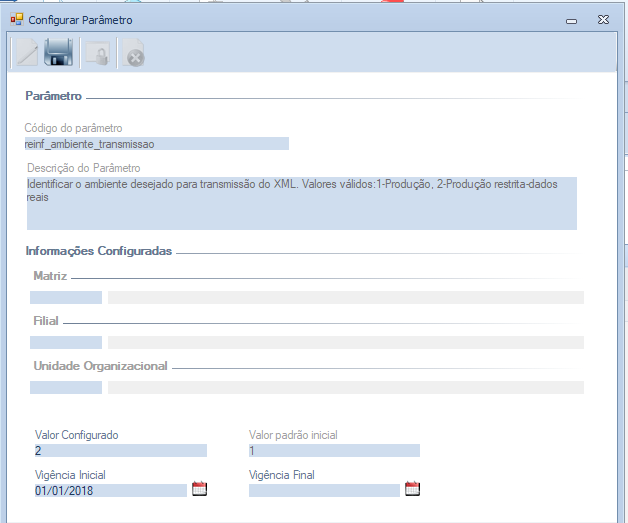
Task: Click the Filial code field
Action: click(66, 342)
